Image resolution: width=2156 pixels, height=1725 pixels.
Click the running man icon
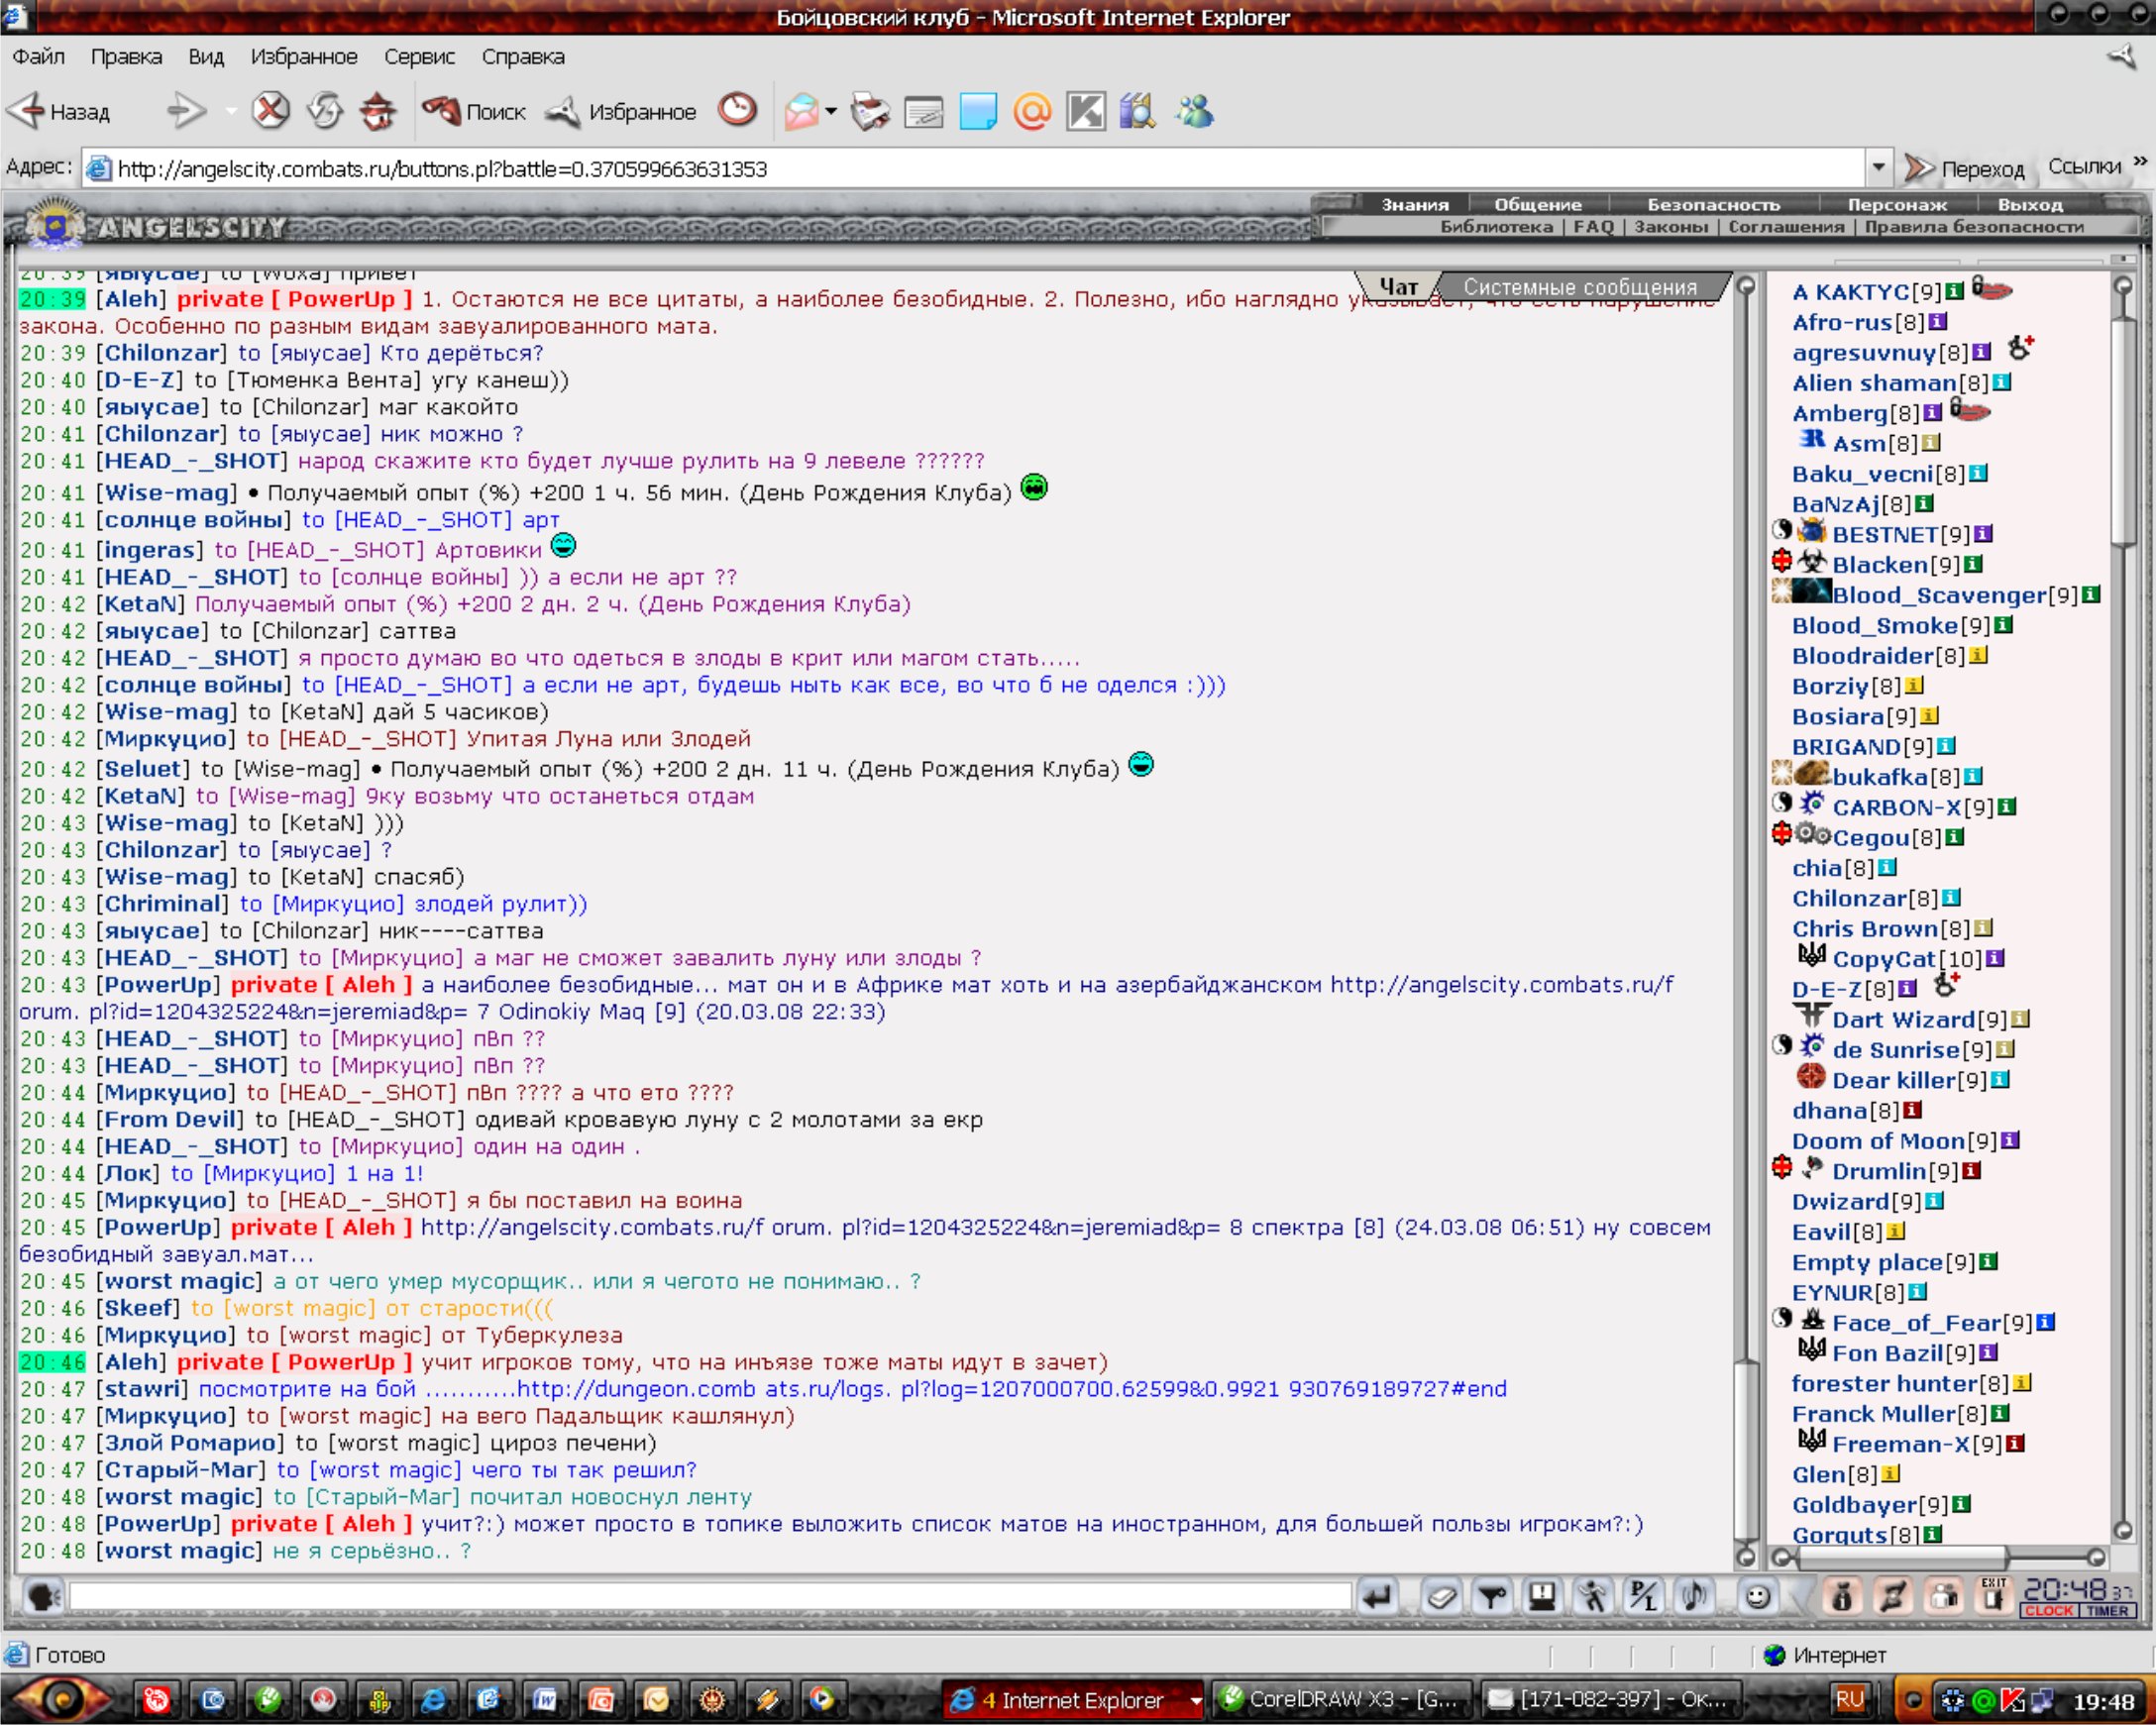[1593, 1596]
